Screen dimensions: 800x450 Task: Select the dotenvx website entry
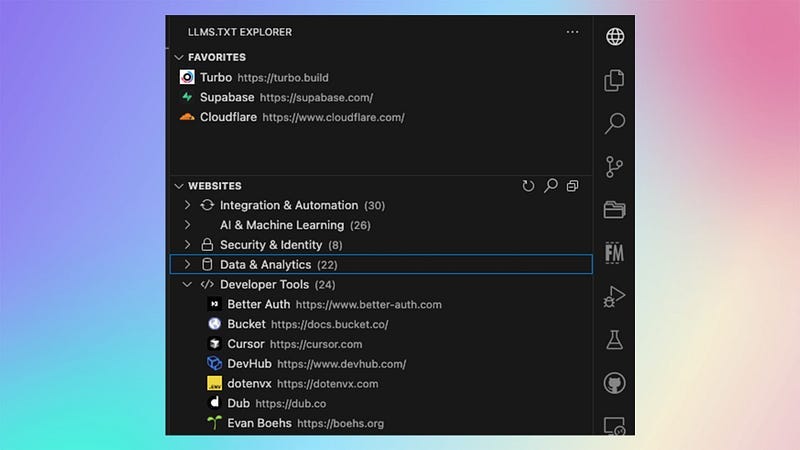(x=381, y=383)
